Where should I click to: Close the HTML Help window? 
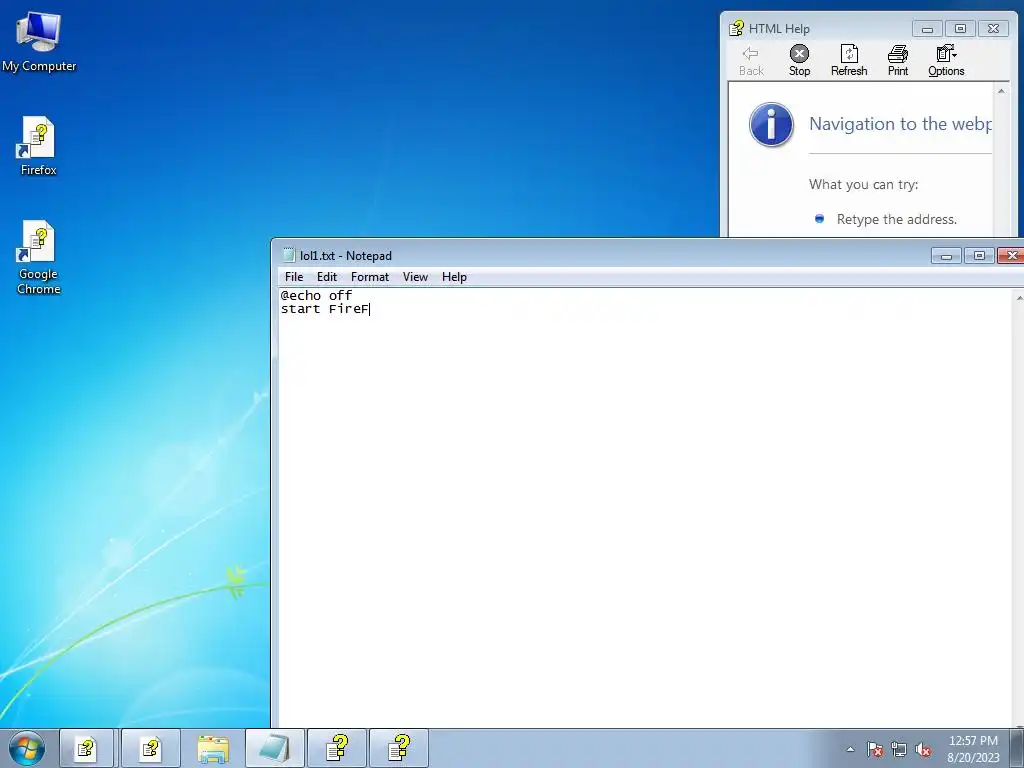tap(993, 29)
